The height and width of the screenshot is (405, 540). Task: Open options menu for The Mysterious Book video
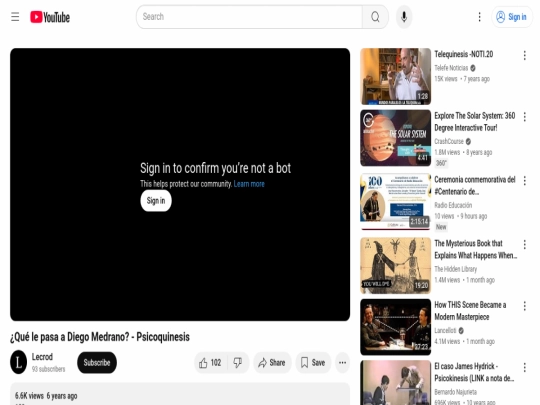click(x=525, y=245)
